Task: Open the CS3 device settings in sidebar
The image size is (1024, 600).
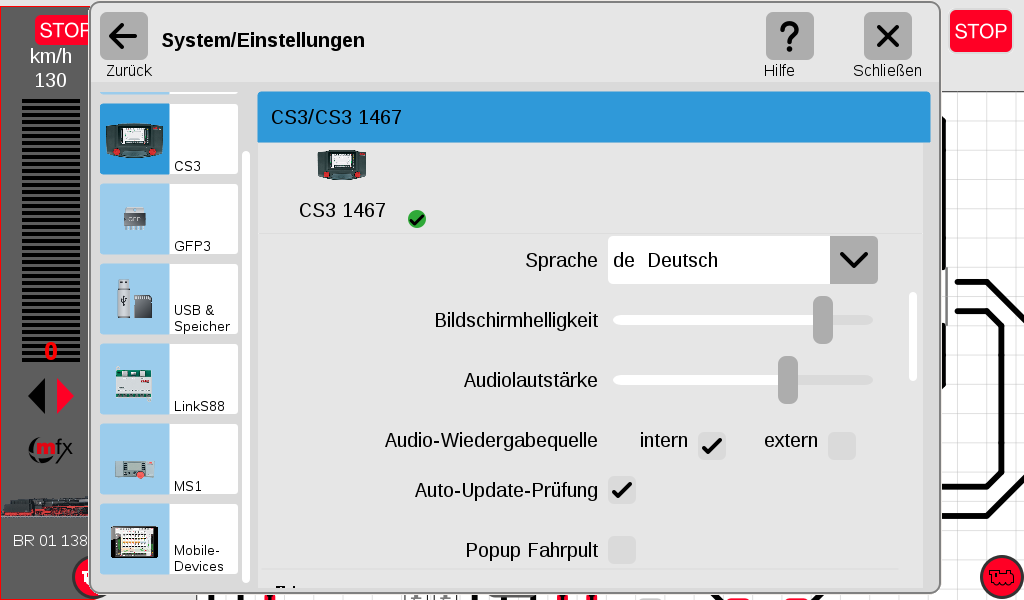Action: [x=168, y=140]
